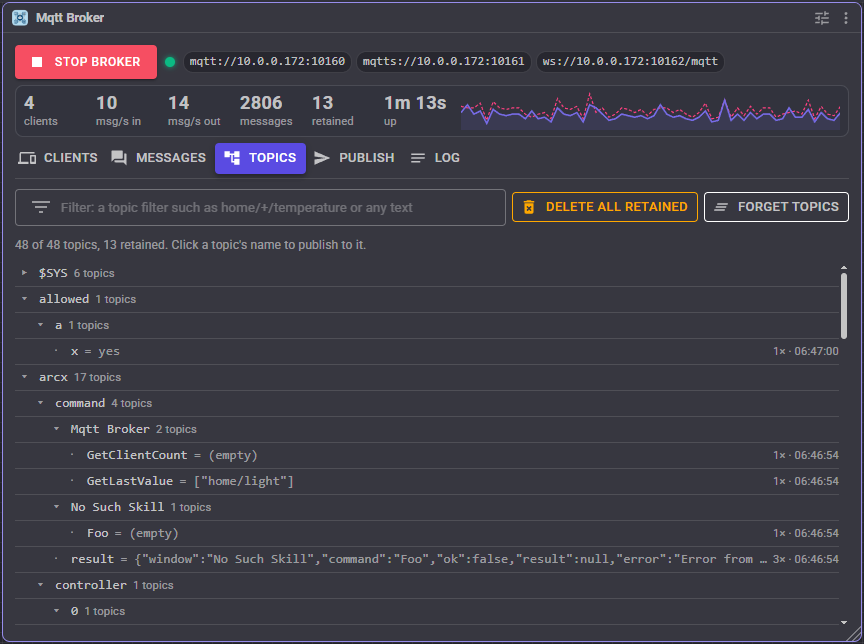Select the Topics tab

260,158
